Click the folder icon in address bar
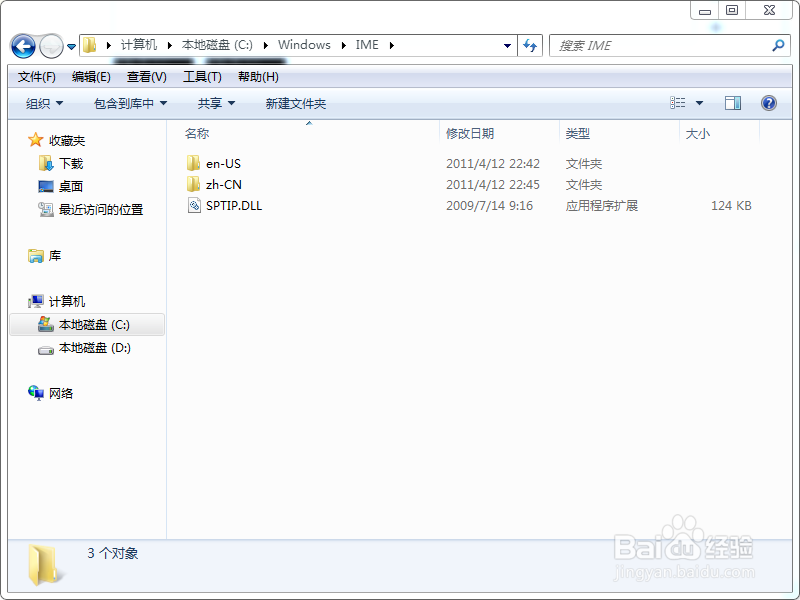The image size is (800, 600). 90,45
